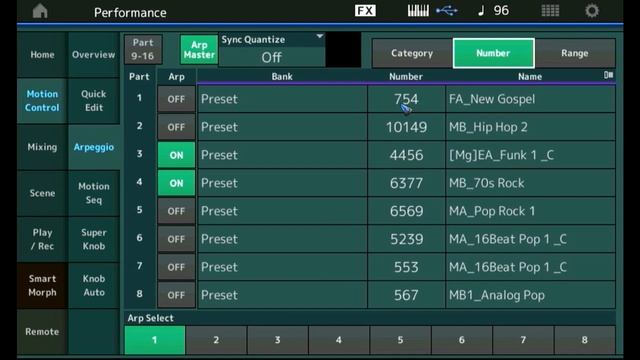Image resolution: width=640 pixels, height=360 pixels.
Task: Open the Bank selector for Part 7
Action: (x=282, y=267)
